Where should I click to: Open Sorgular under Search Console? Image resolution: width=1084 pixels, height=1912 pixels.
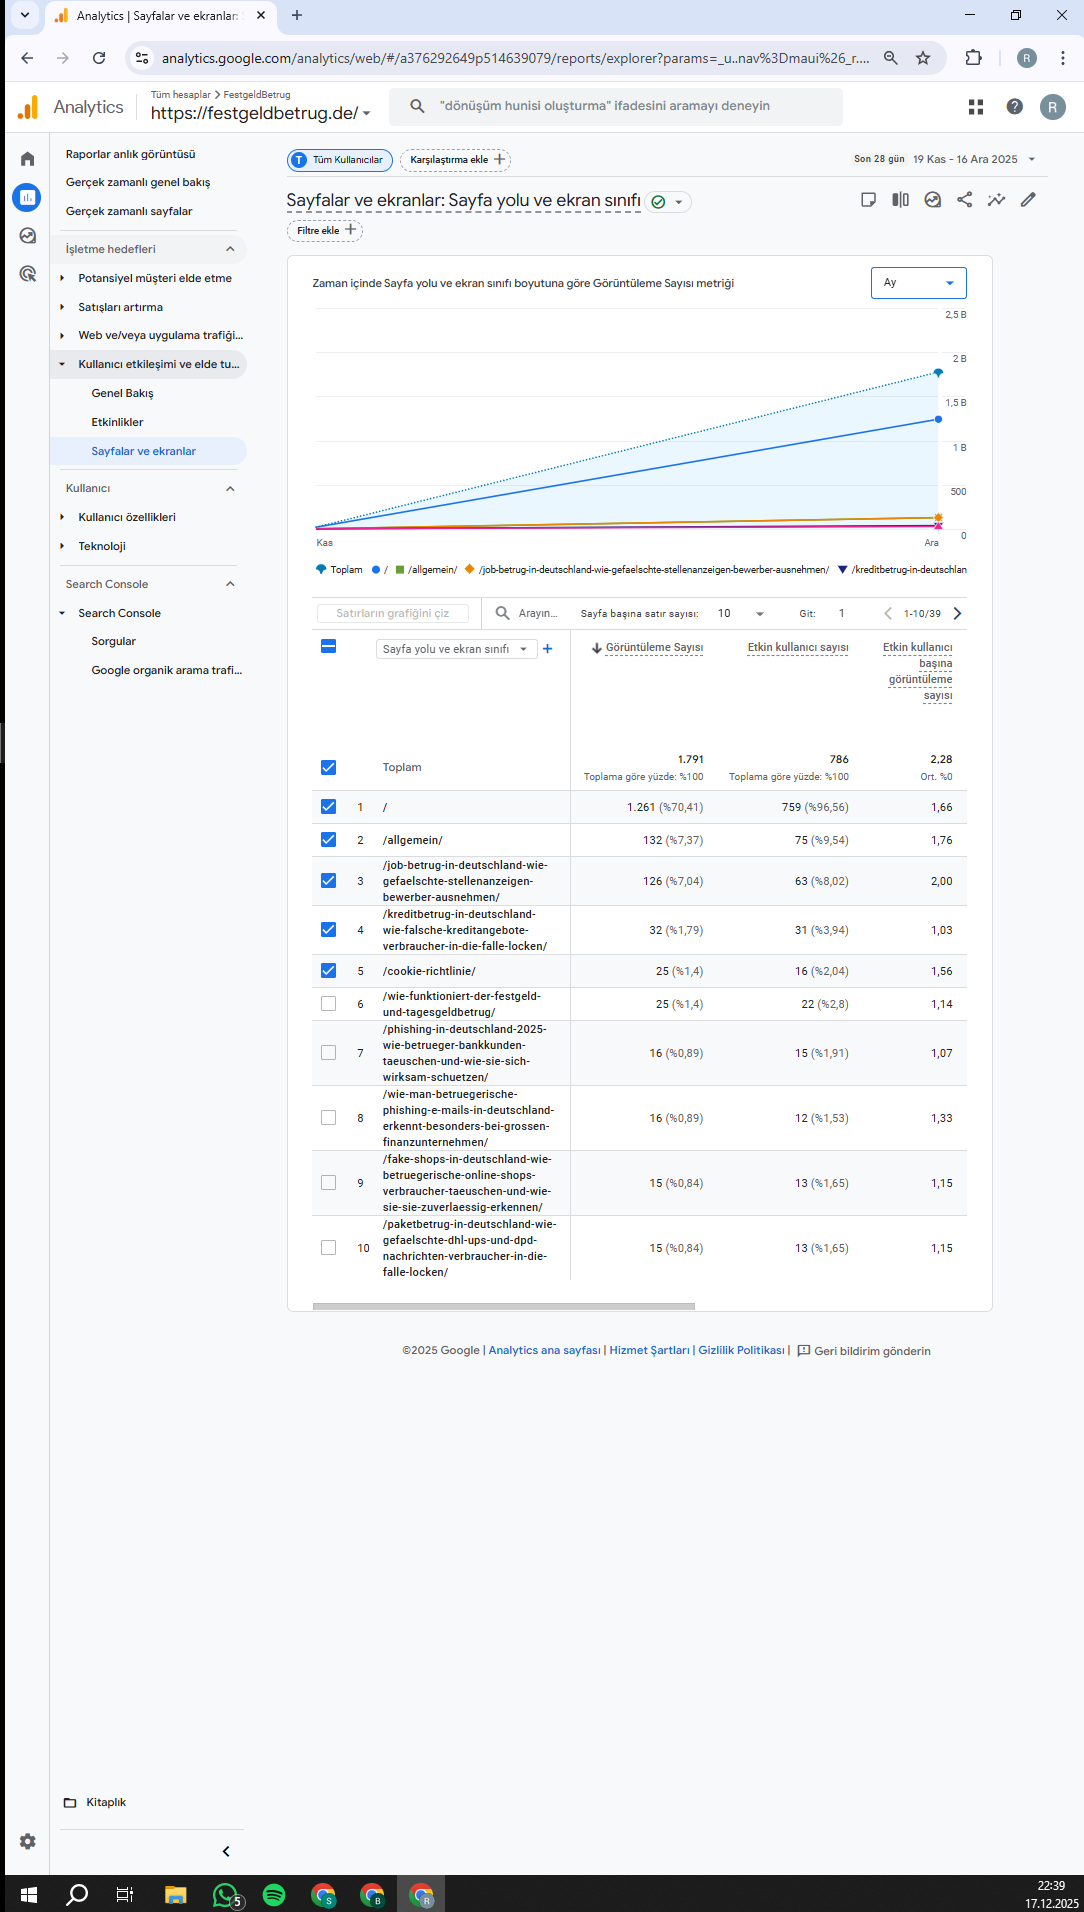[x=113, y=641]
